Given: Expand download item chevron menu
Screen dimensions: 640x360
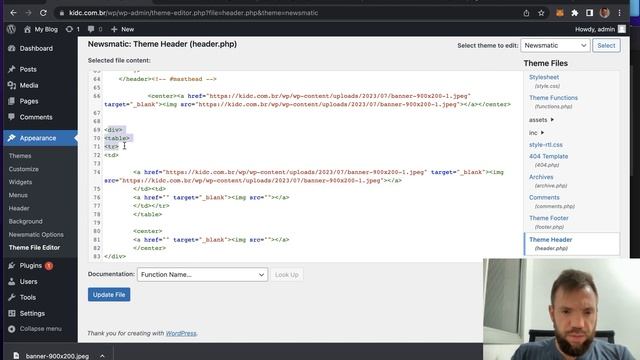Looking at the screenshot, I should pos(102,356).
